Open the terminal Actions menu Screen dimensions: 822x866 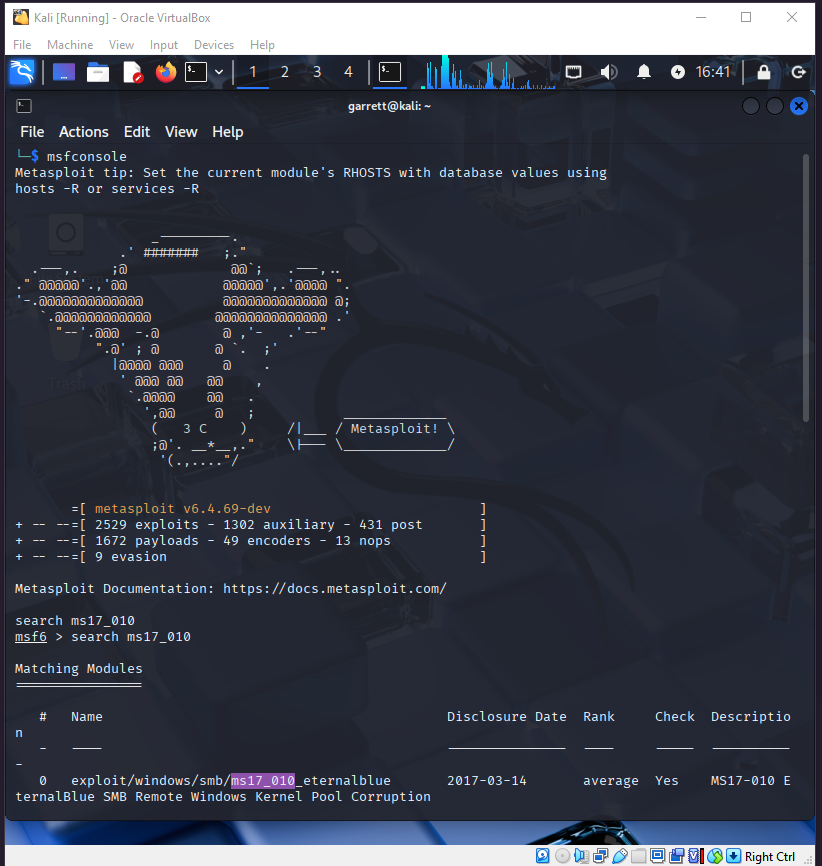(x=84, y=132)
